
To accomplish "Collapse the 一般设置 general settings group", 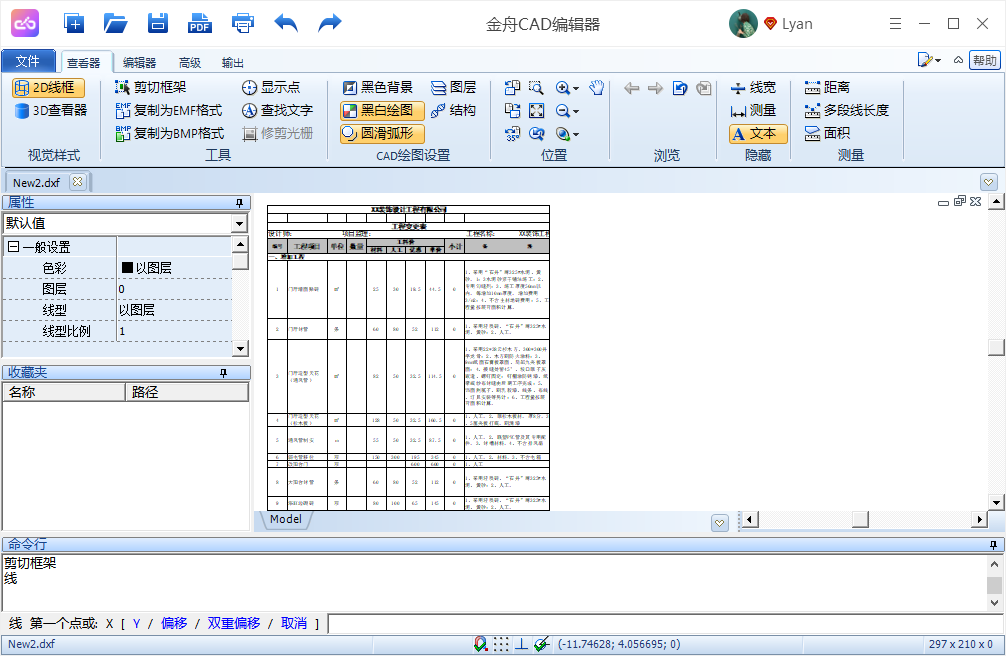I will [x=13, y=247].
